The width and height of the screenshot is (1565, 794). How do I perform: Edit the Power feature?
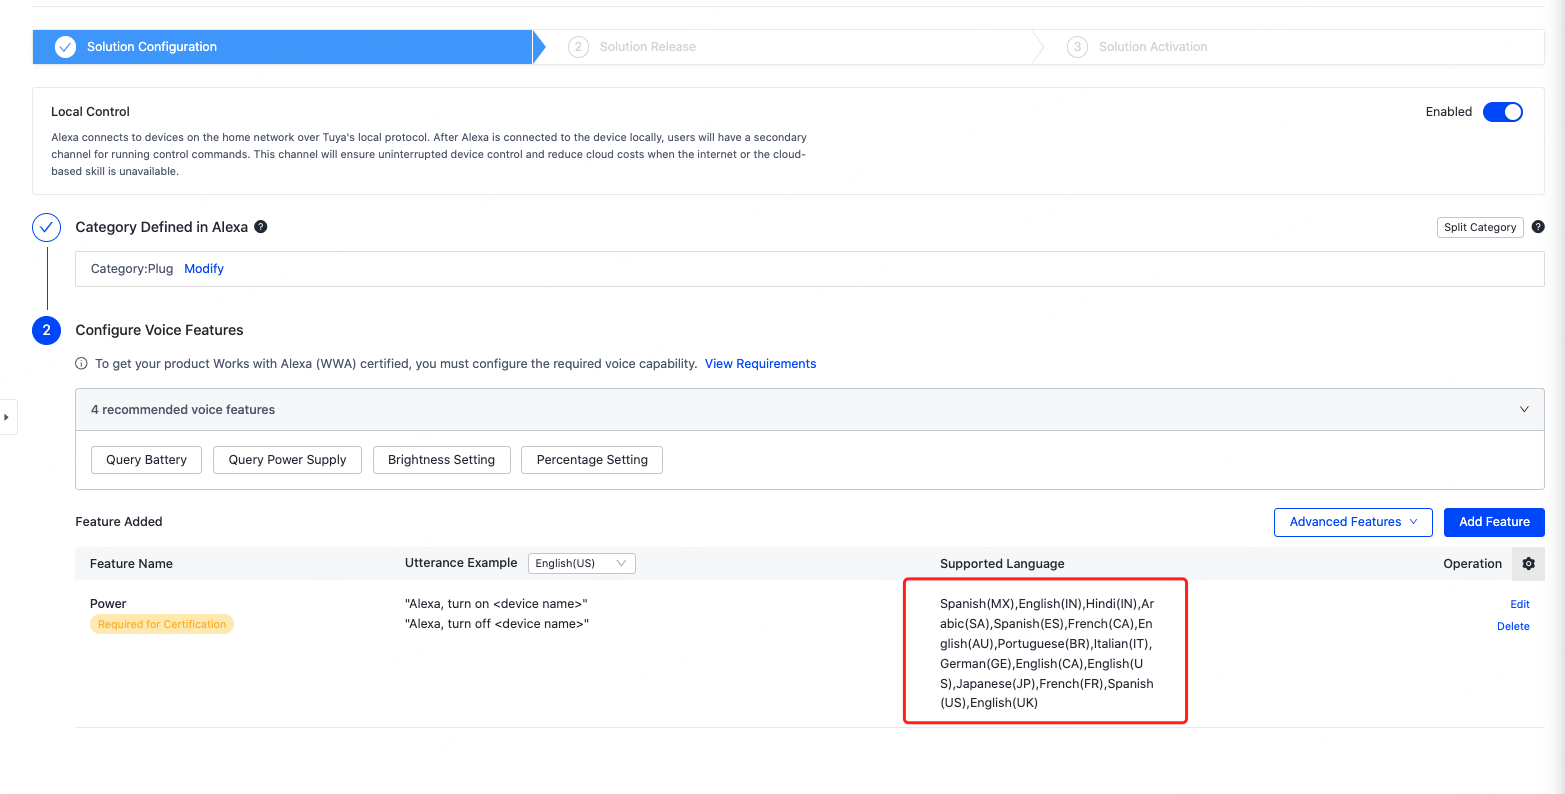(1520, 604)
